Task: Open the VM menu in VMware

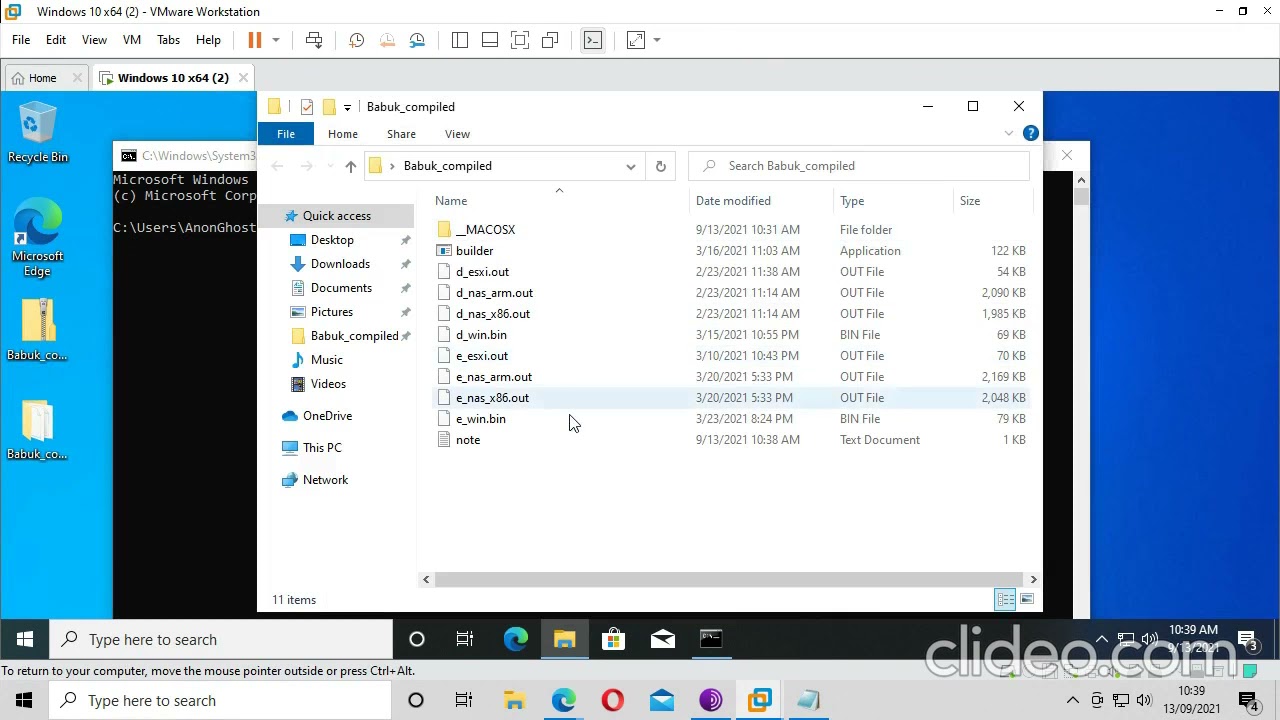Action: pyautogui.click(x=131, y=40)
